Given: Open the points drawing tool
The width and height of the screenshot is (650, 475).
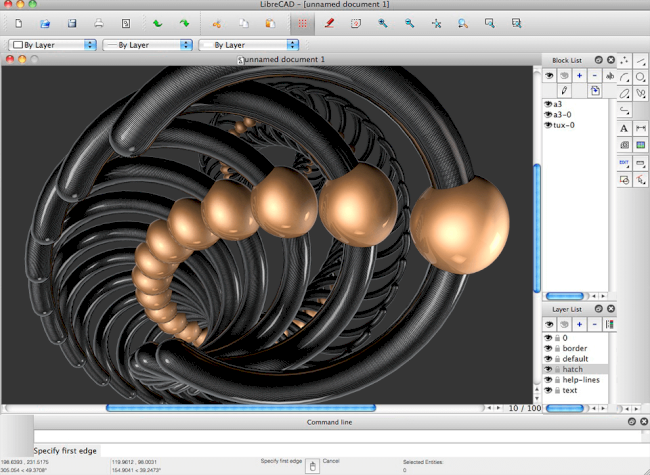Looking at the screenshot, I should 624,61.
